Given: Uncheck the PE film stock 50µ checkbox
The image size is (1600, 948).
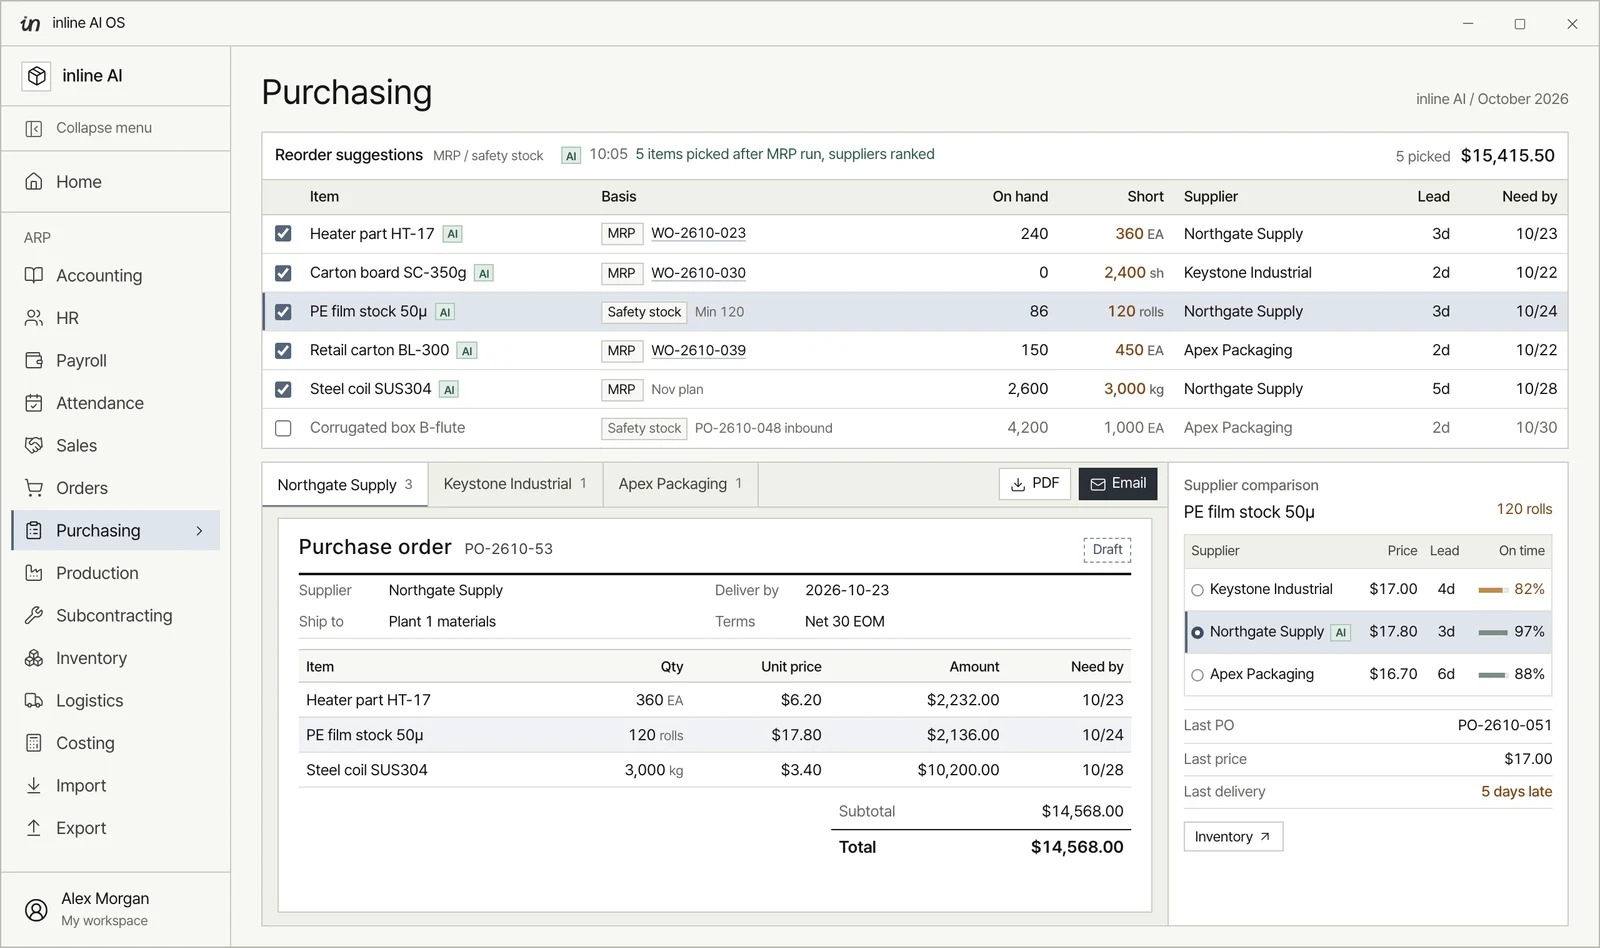Looking at the screenshot, I should pyautogui.click(x=283, y=311).
